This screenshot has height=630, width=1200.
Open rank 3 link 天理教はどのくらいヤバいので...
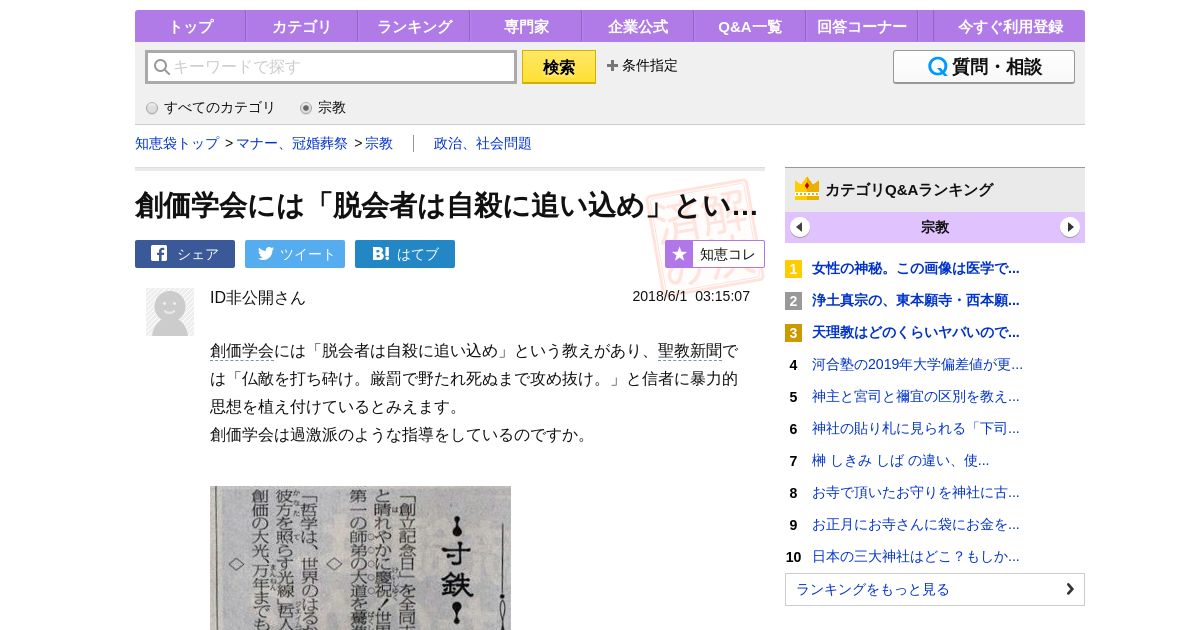coord(916,332)
